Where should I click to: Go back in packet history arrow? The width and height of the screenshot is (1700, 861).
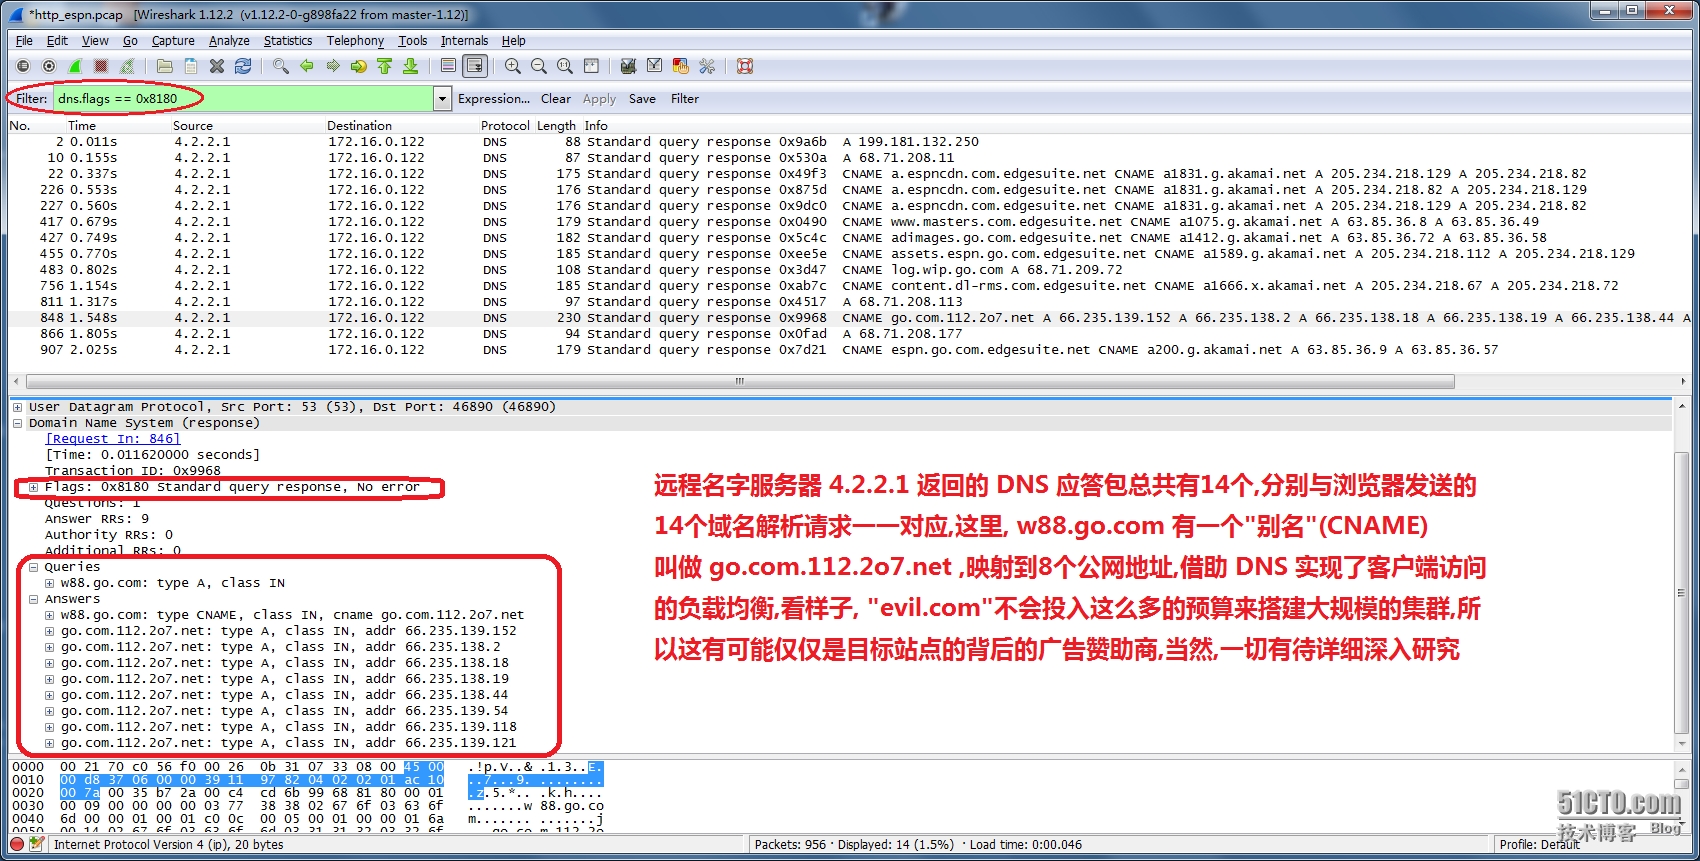click(307, 66)
